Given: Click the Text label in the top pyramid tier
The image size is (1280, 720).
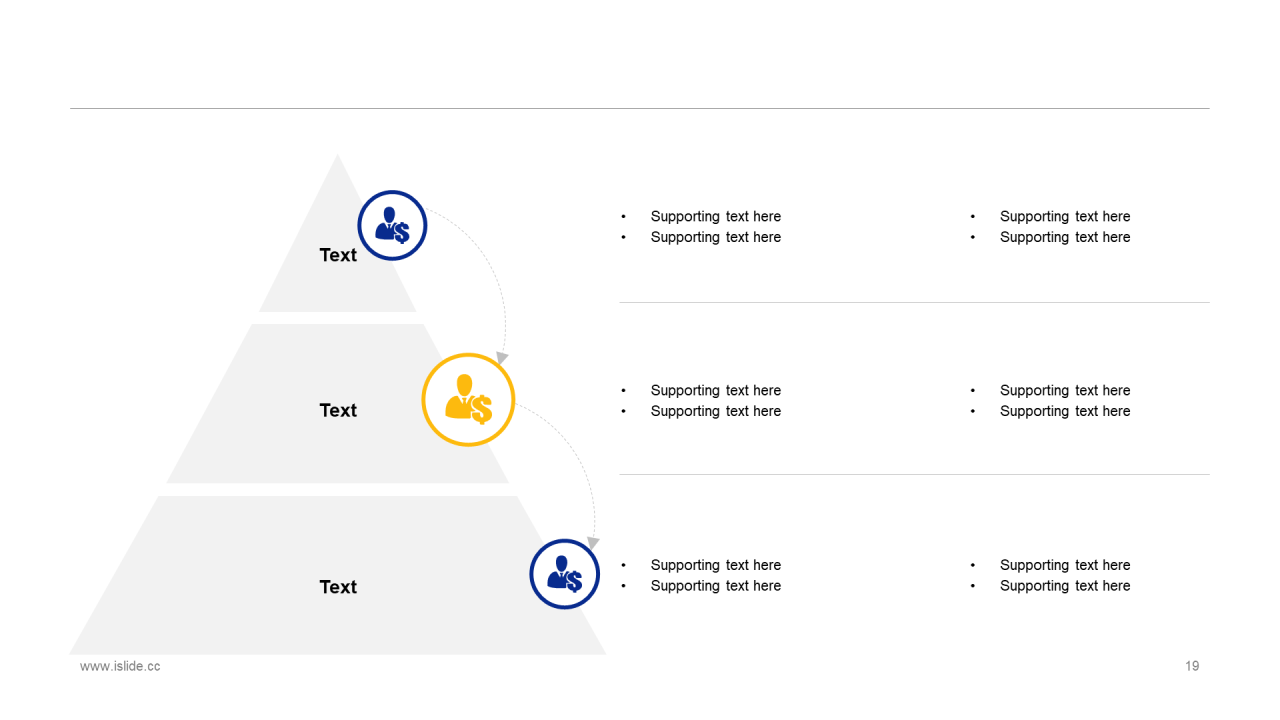Looking at the screenshot, I should click(338, 255).
